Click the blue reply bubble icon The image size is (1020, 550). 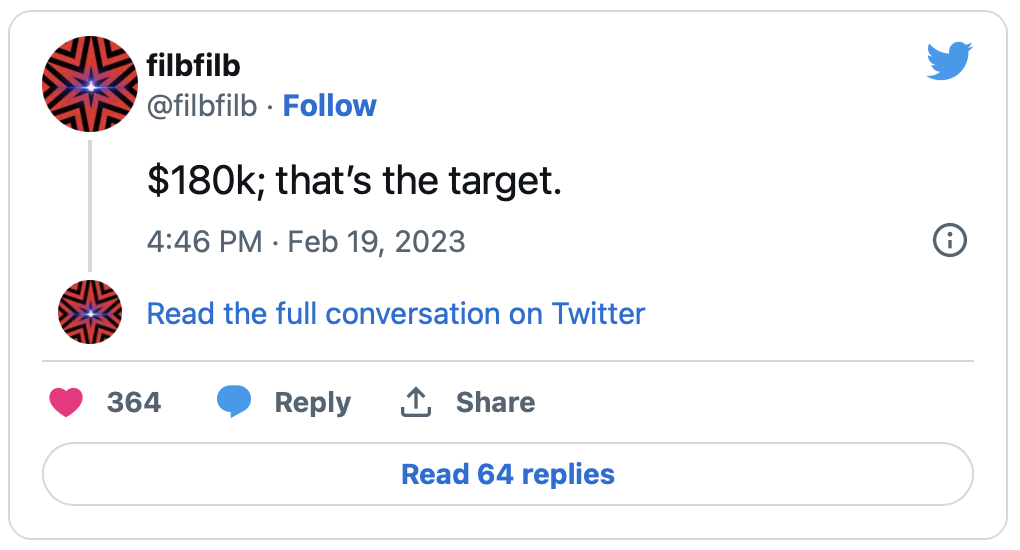pos(234,402)
